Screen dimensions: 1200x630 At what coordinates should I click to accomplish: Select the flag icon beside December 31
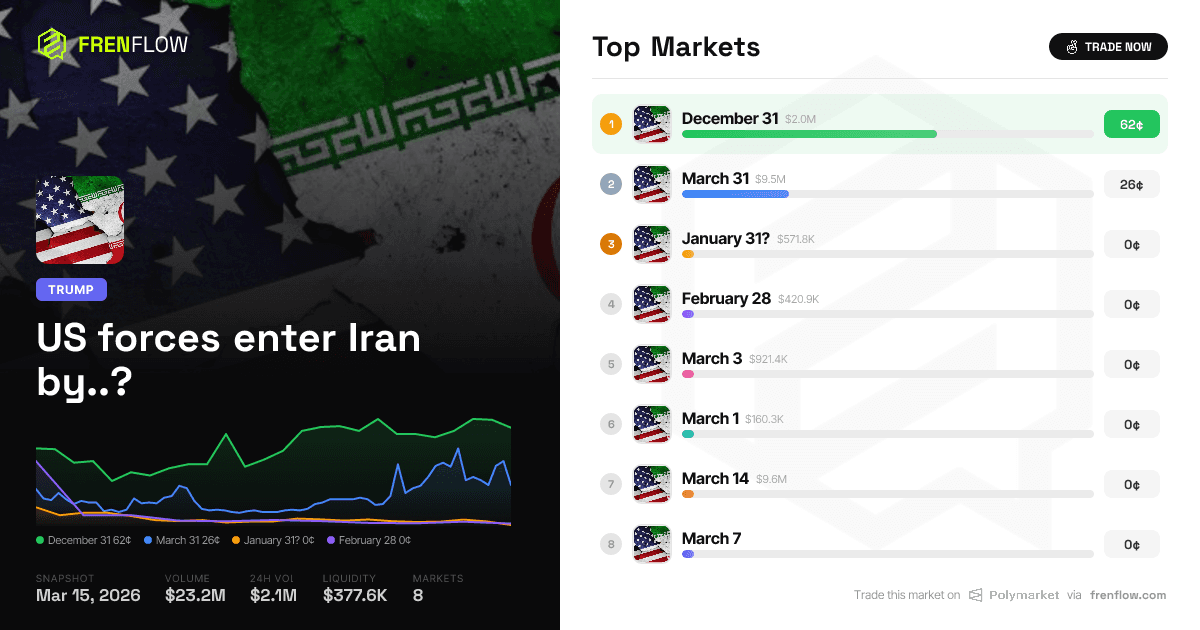click(652, 124)
